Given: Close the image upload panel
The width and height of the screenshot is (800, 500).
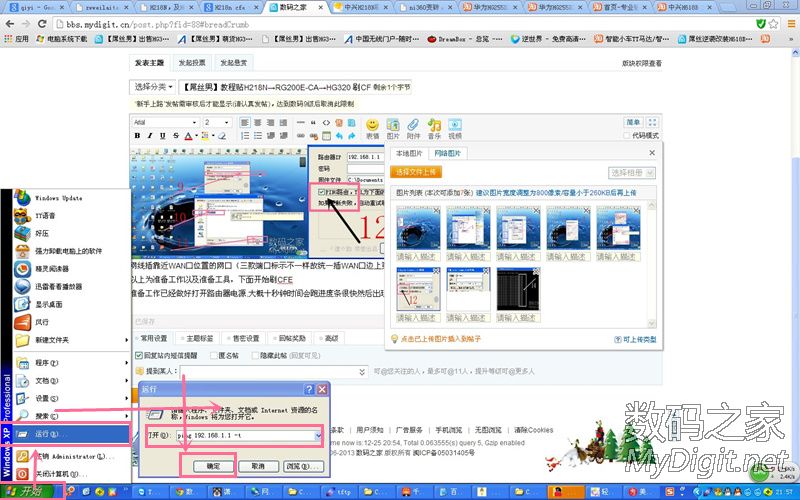Looking at the screenshot, I should click(x=652, y=153).
